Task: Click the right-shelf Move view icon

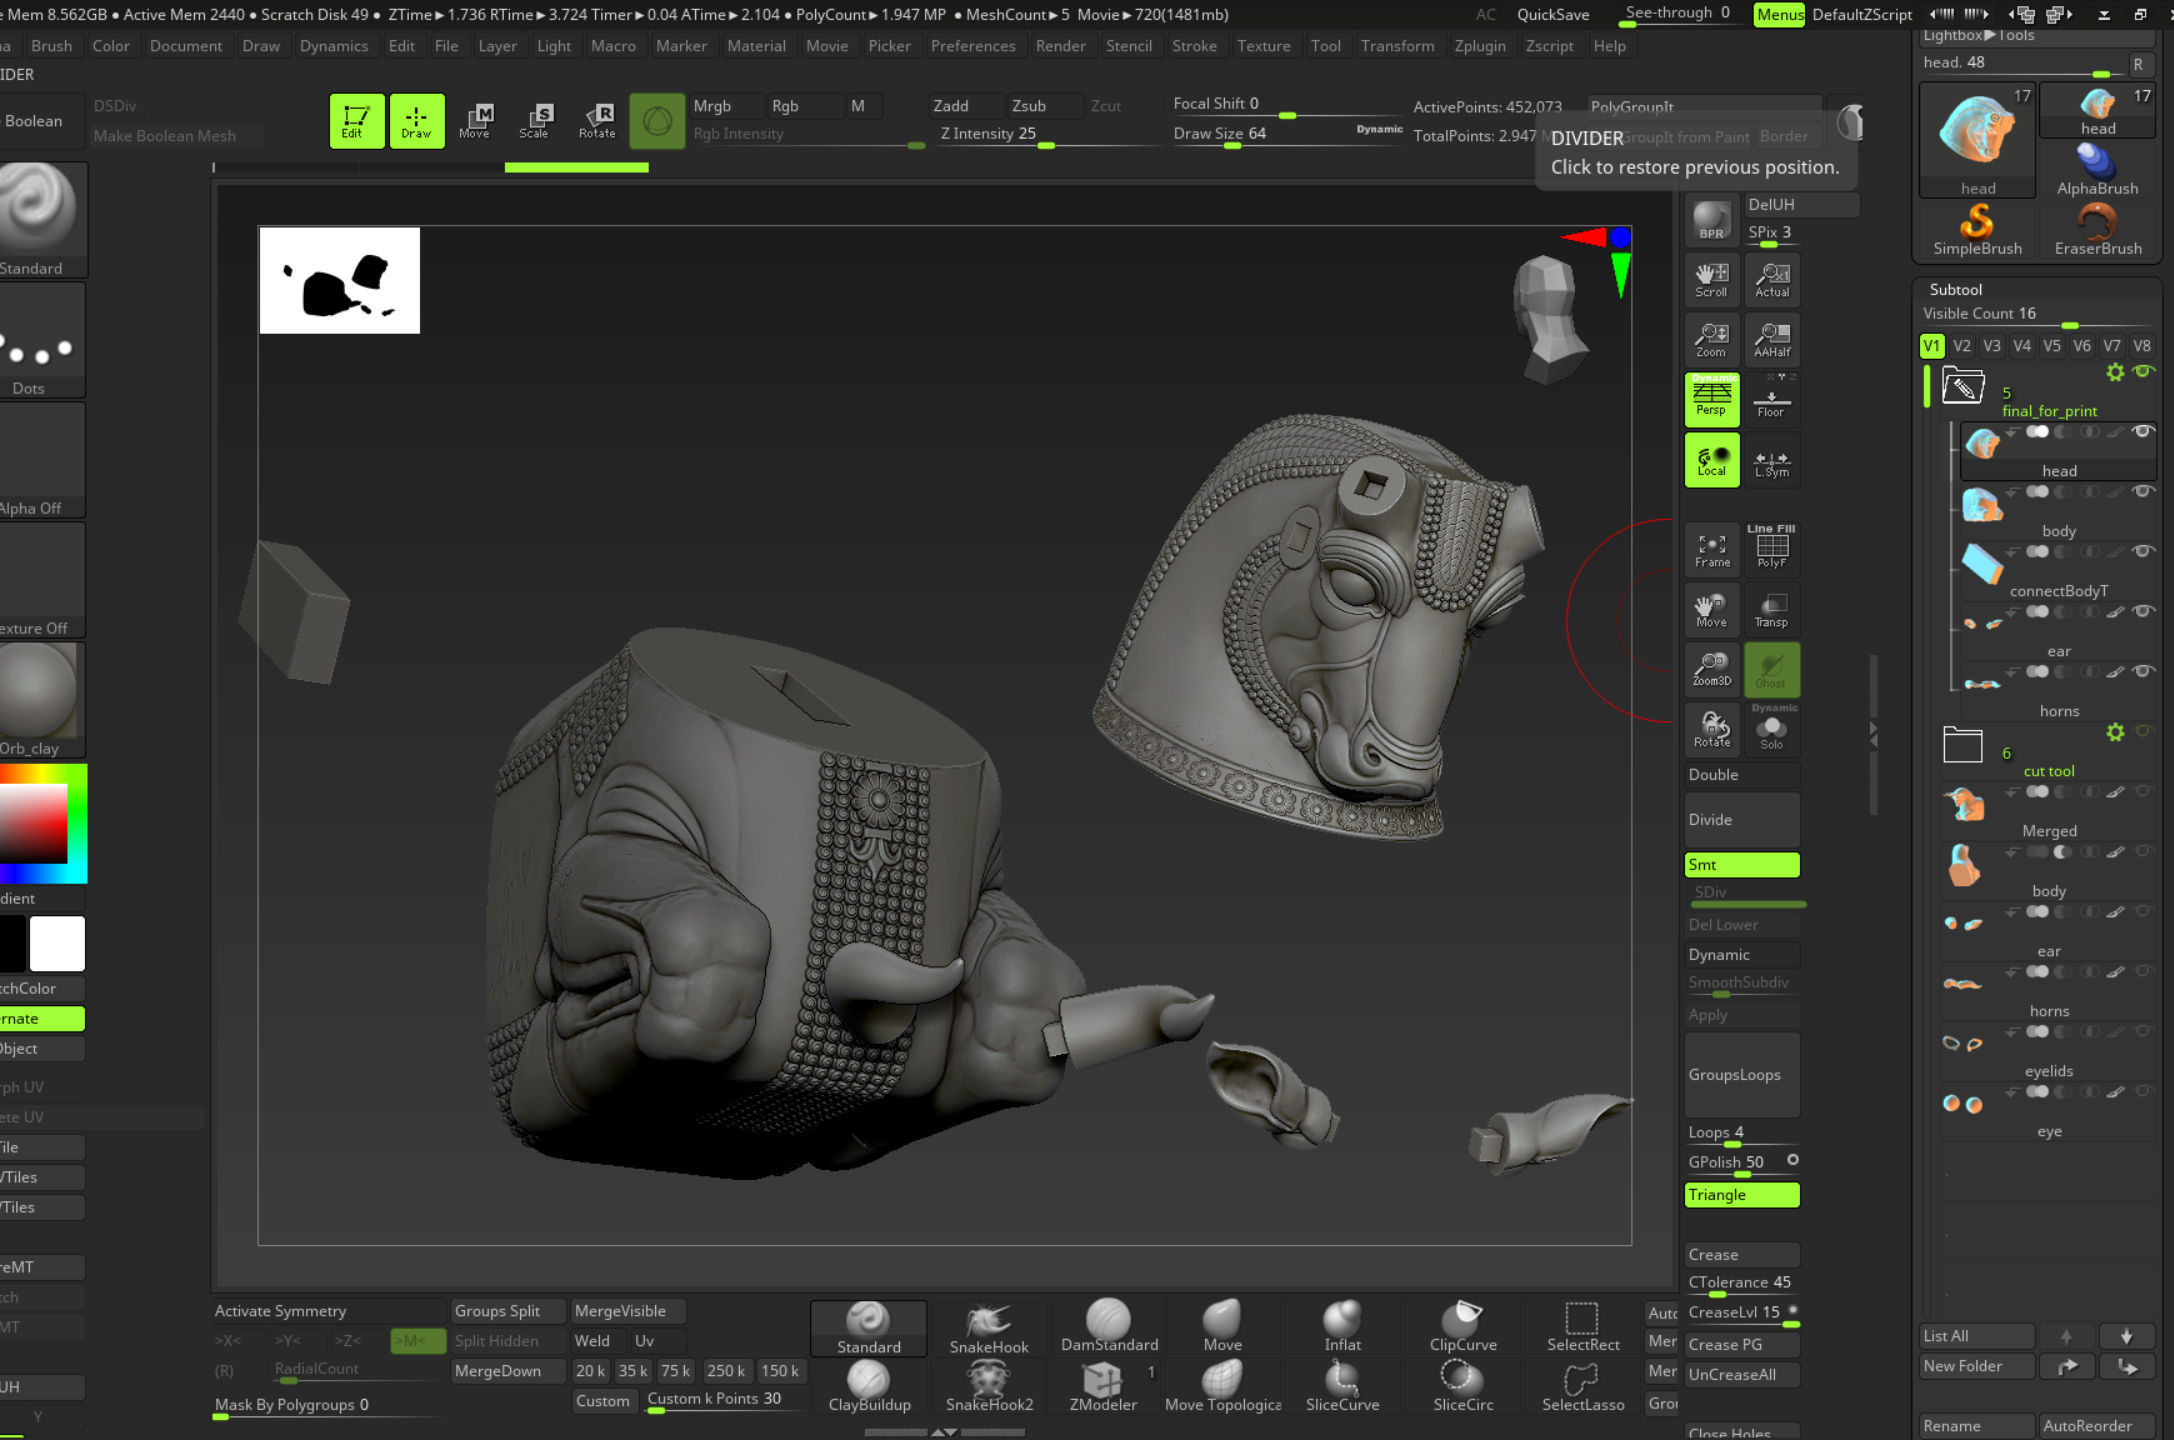Action: click(1711, 609)
